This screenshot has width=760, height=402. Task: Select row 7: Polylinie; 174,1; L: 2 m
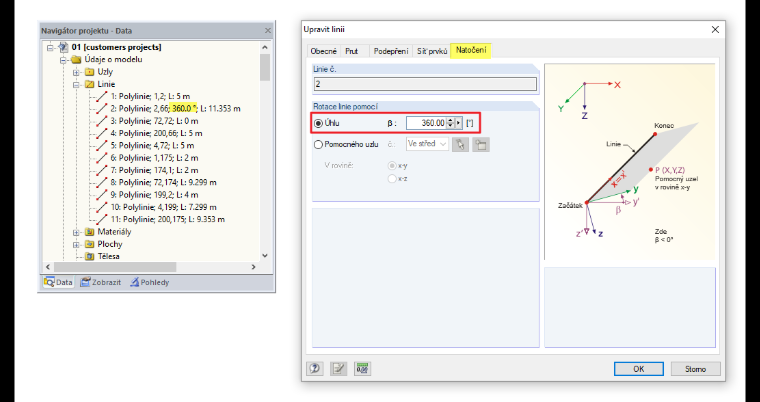pos(154,170)
